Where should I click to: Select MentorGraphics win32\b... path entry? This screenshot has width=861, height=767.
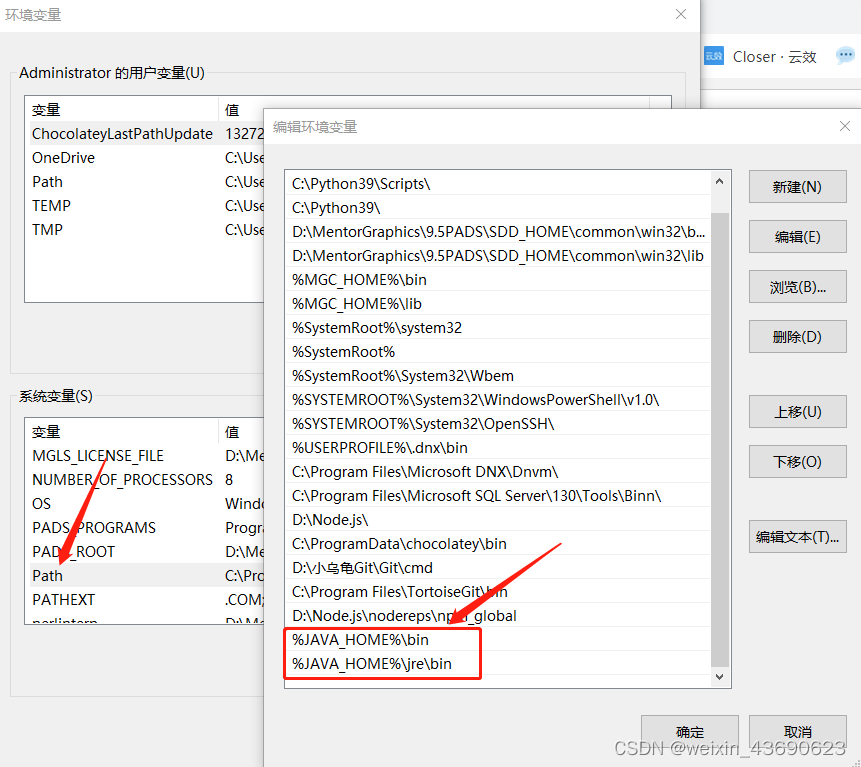point(498,232)
